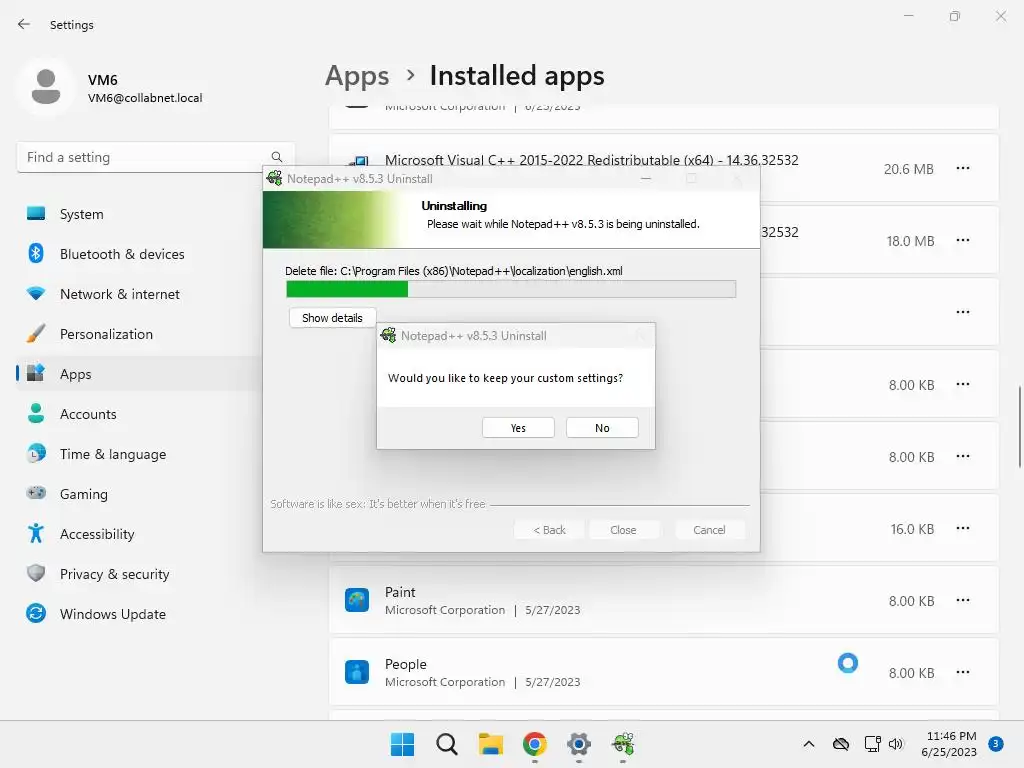Click the cloud sync tray icon
This screenshot has width=1024, height=768.
point(841,744)
